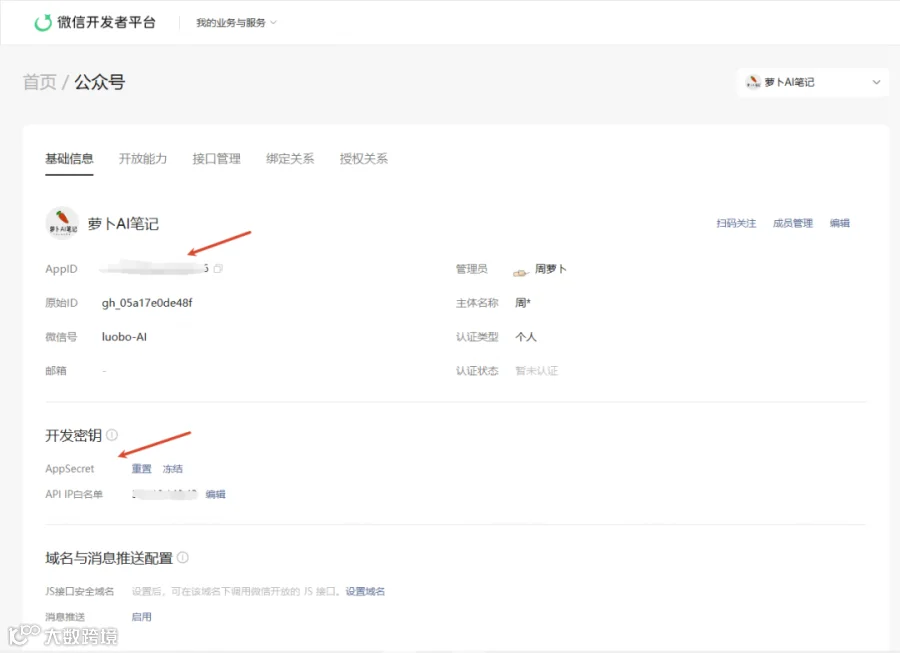View the 授权关系 tab
The width and height of the screenshot is (900, 653).
(x=363, y=158)
